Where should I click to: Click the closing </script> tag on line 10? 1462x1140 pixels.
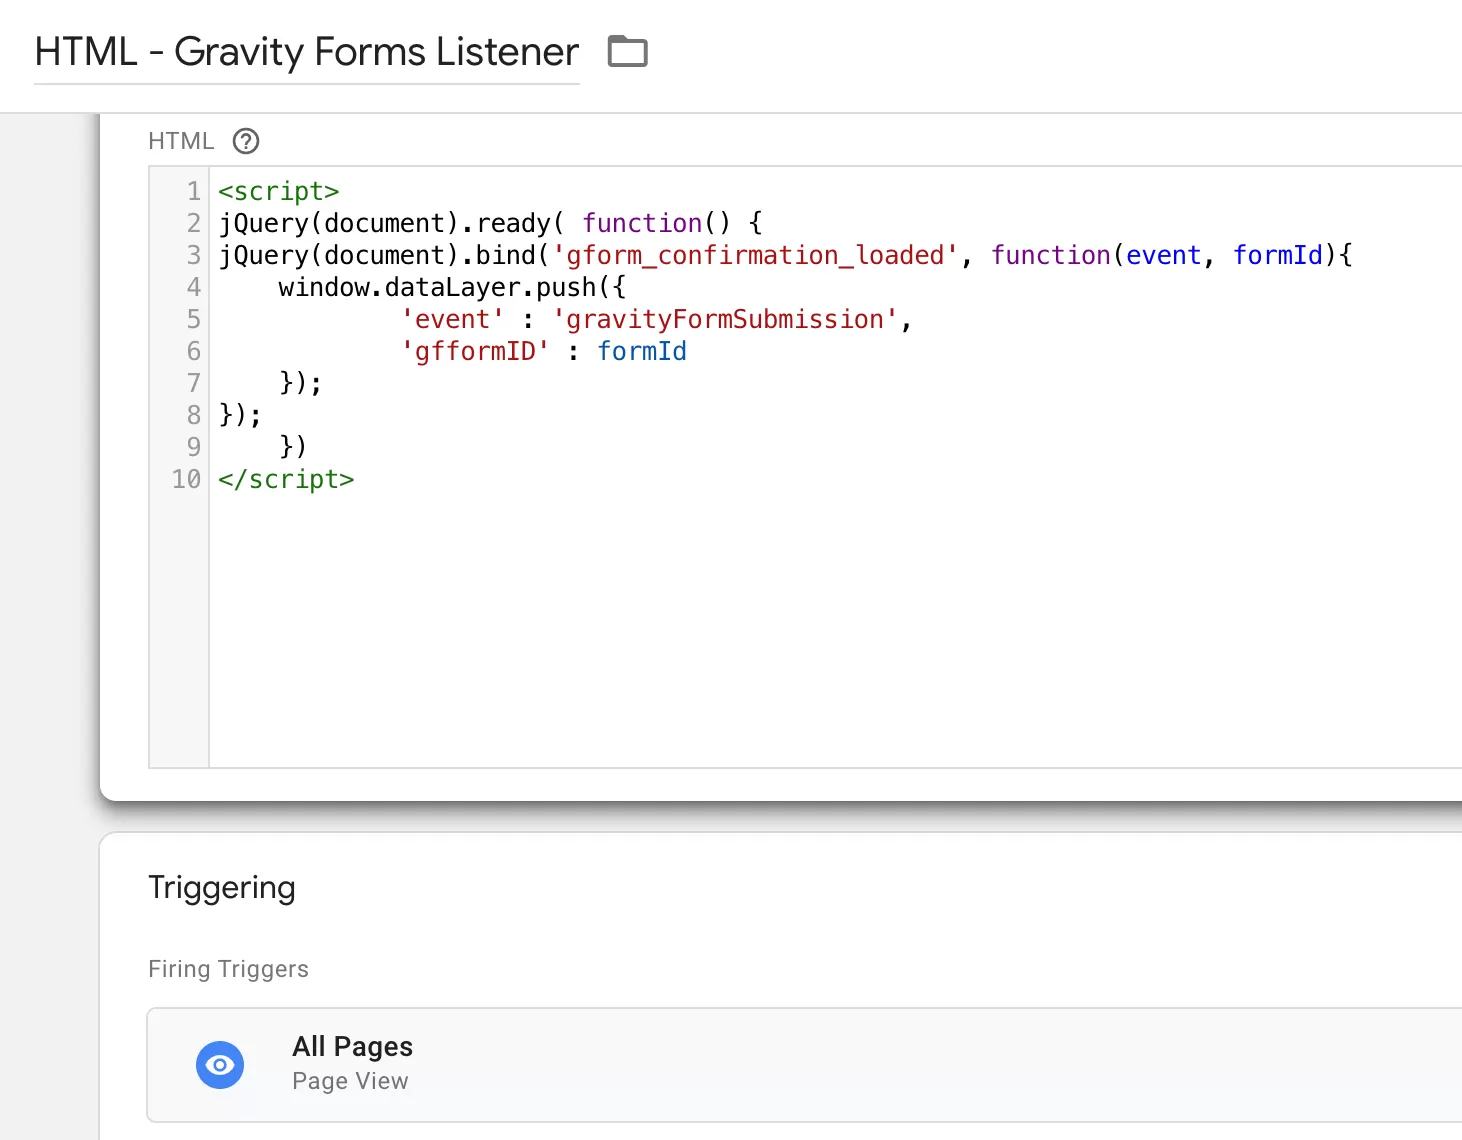(x=286, y=479)
